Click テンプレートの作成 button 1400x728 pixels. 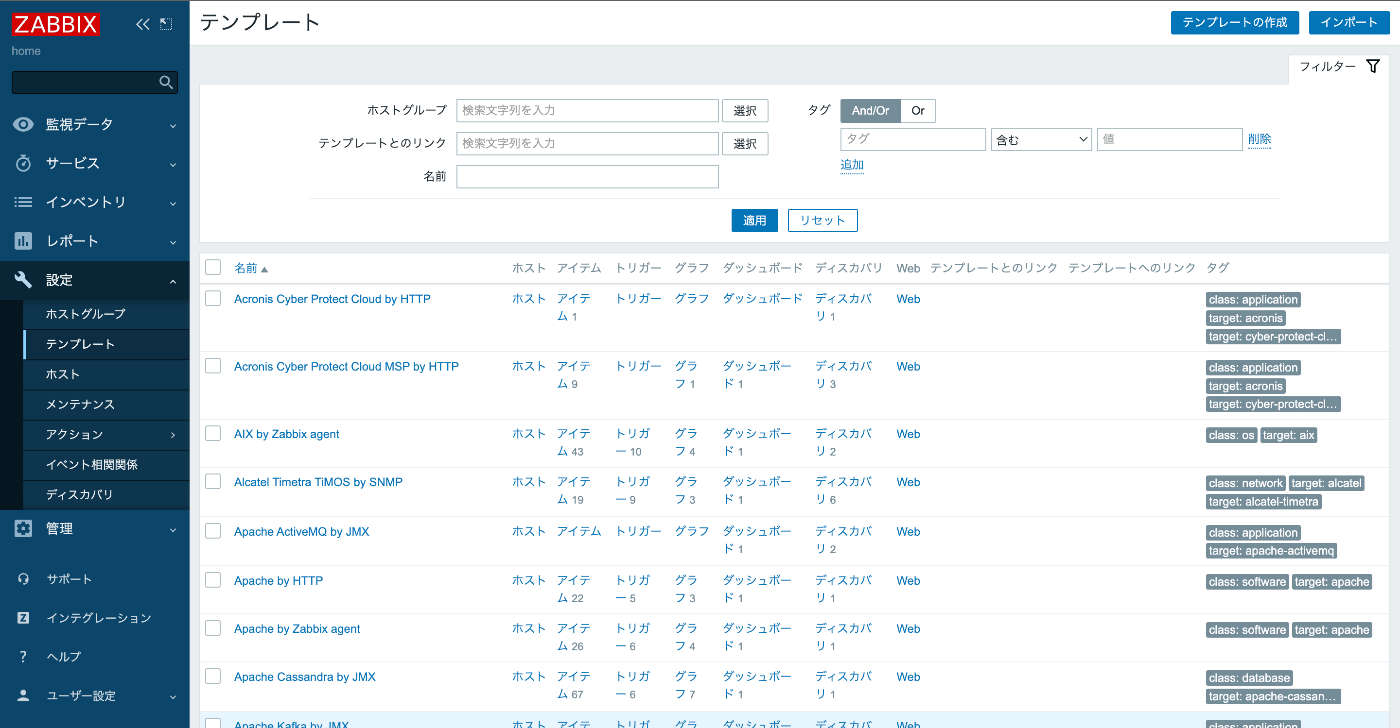click(1235, 23)
